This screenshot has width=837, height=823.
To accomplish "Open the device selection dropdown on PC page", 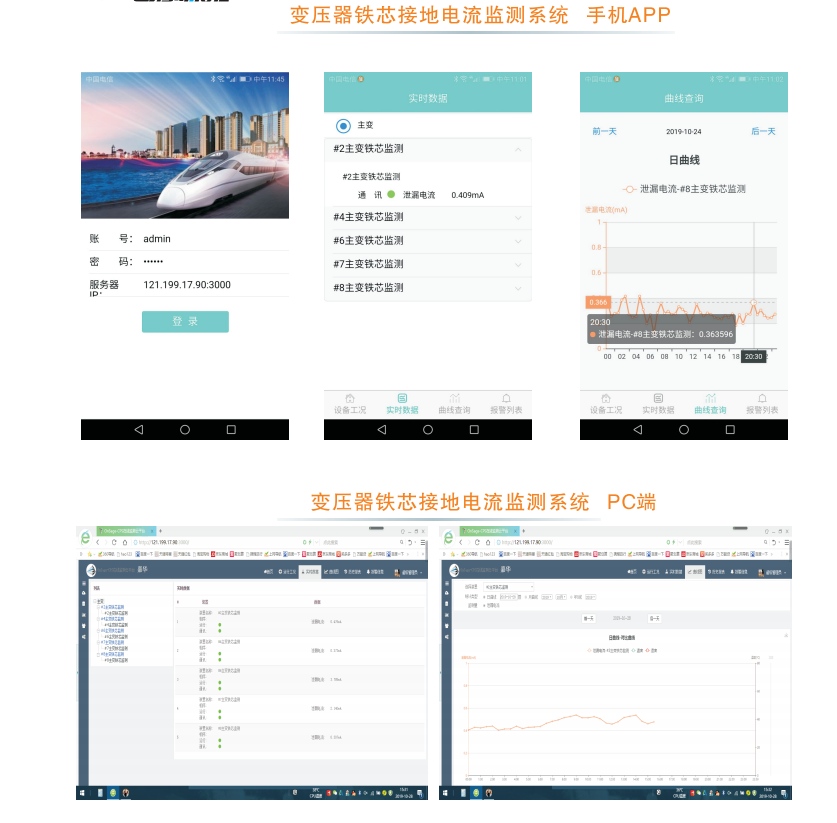I will point(510,585).
